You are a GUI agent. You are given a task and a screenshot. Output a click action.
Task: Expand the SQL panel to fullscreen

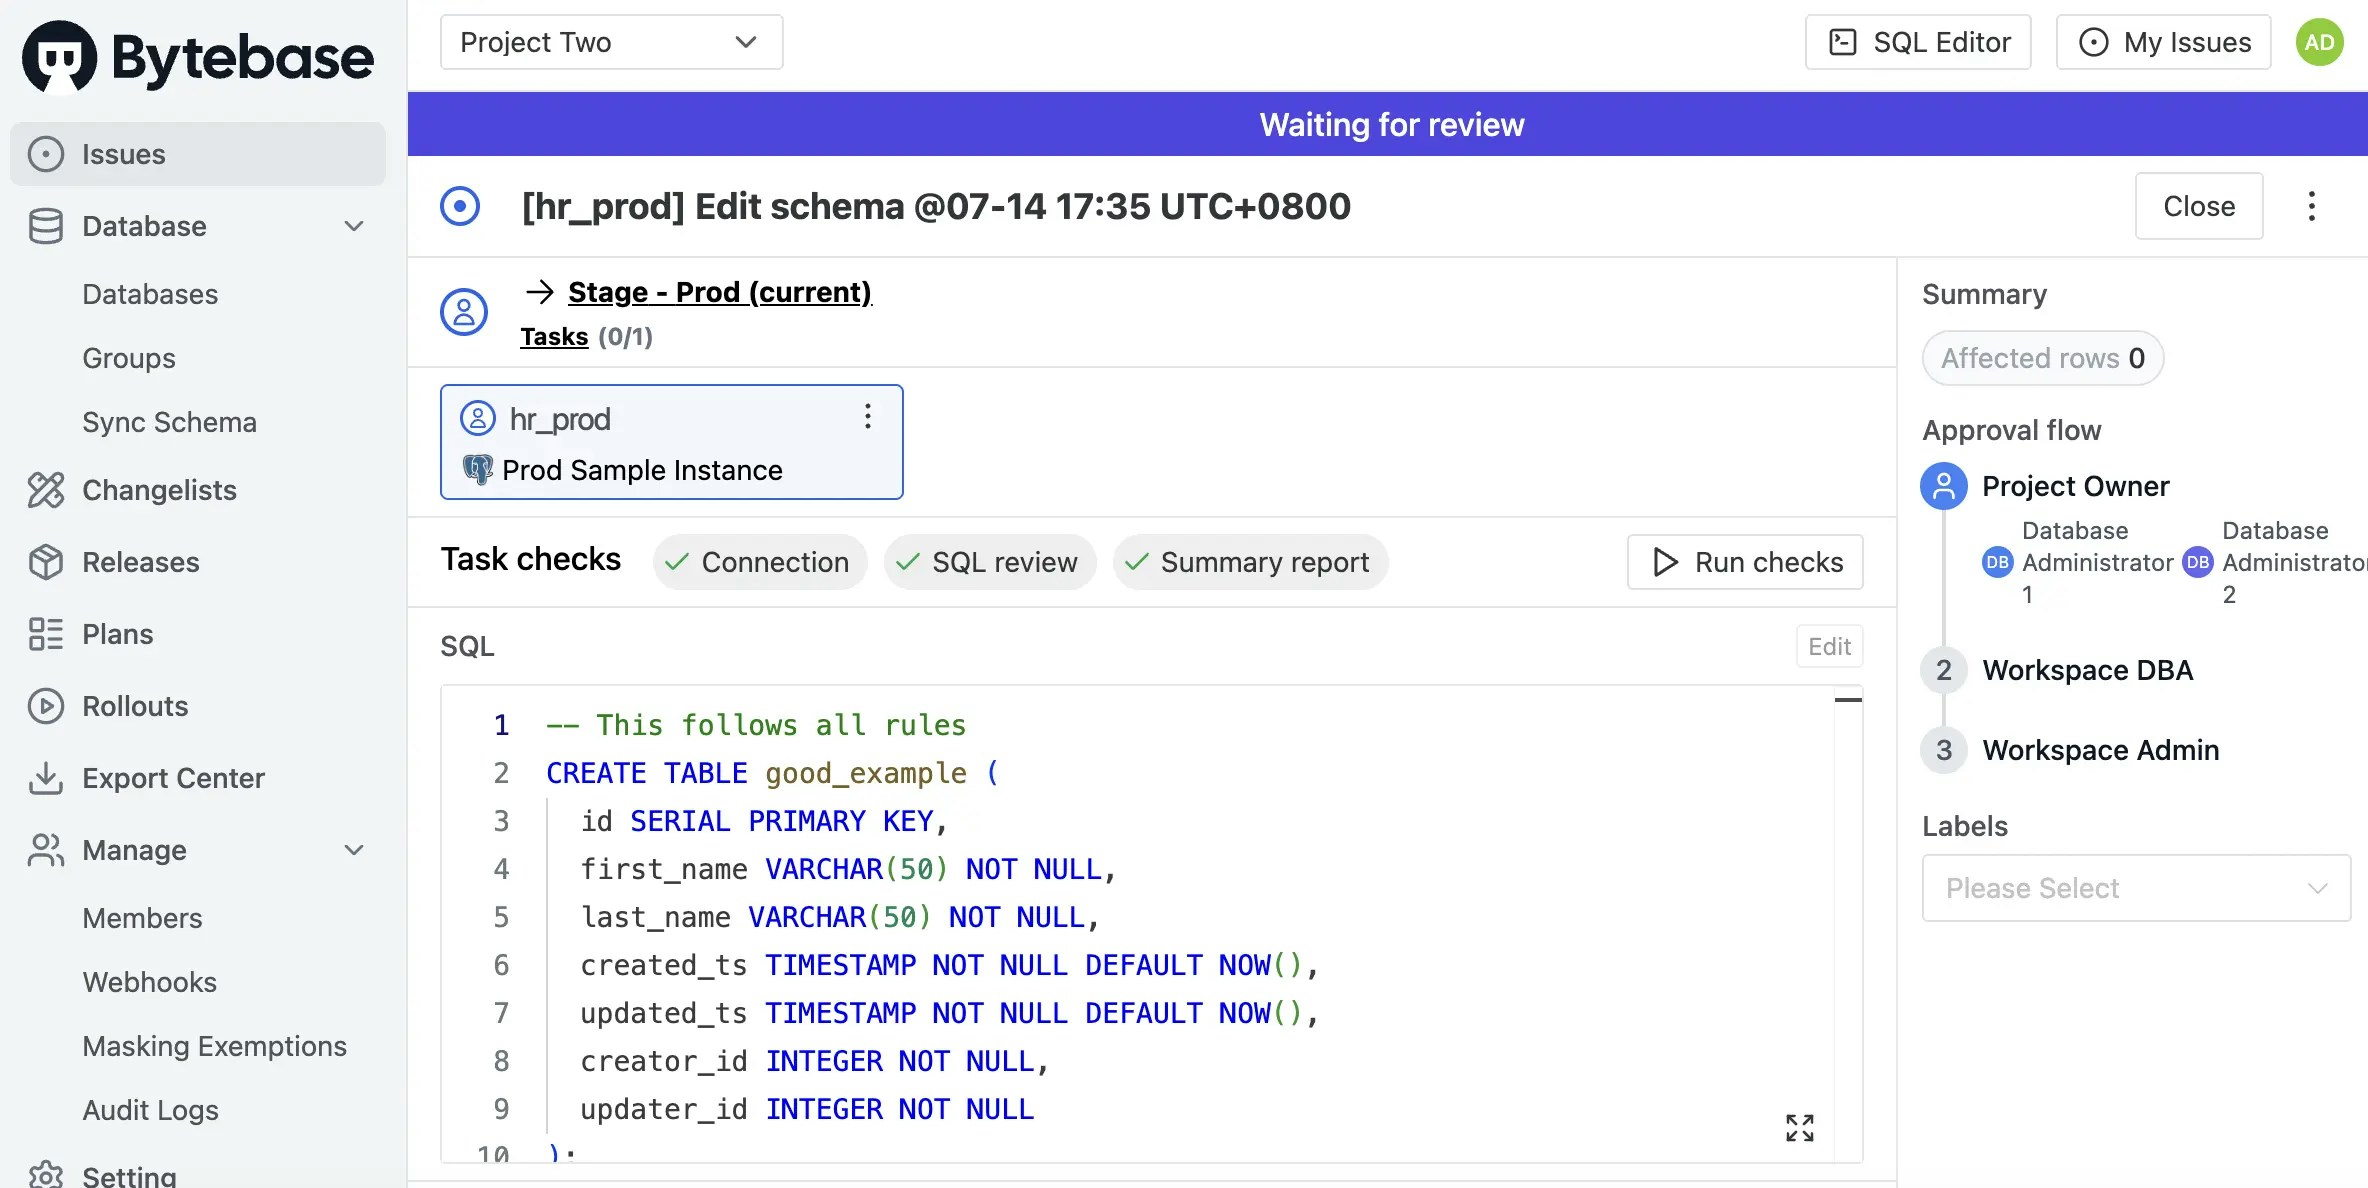[x=1798, y=1127]
